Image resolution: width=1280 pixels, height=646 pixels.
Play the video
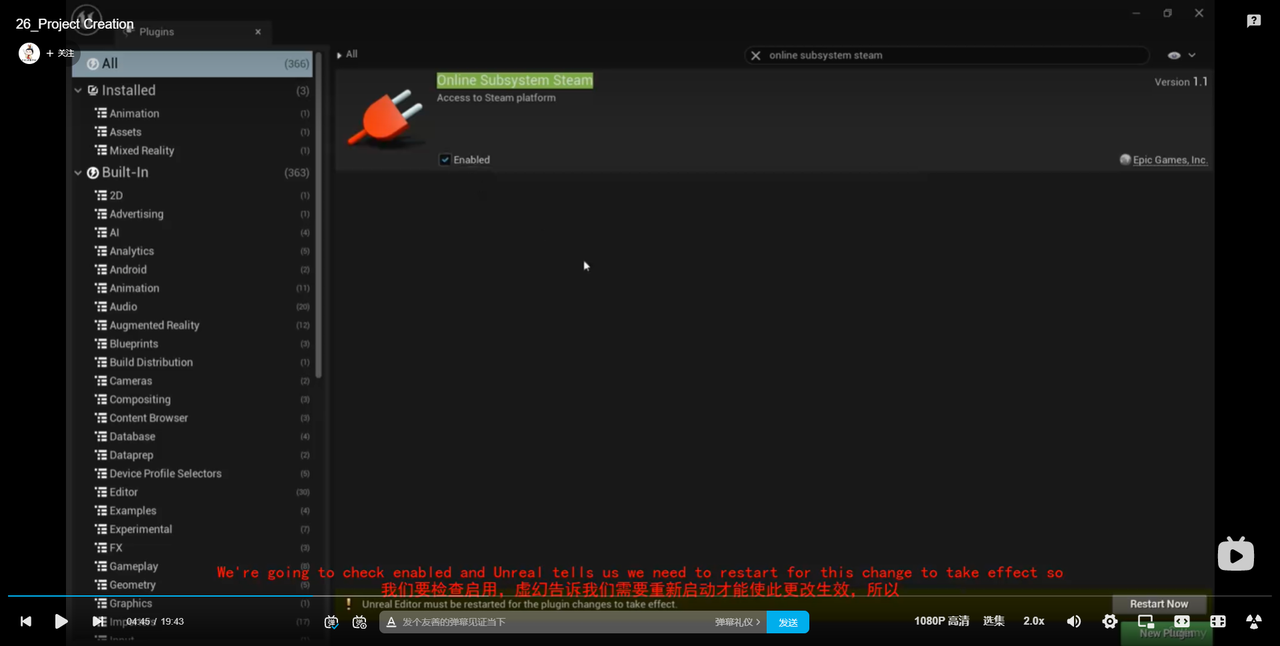coord(61,621)
